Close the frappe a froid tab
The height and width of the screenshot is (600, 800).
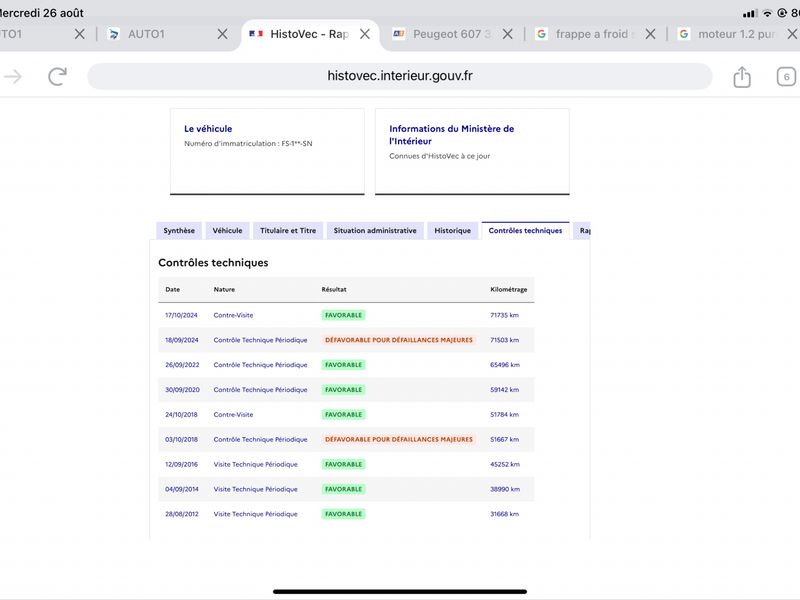651,34
